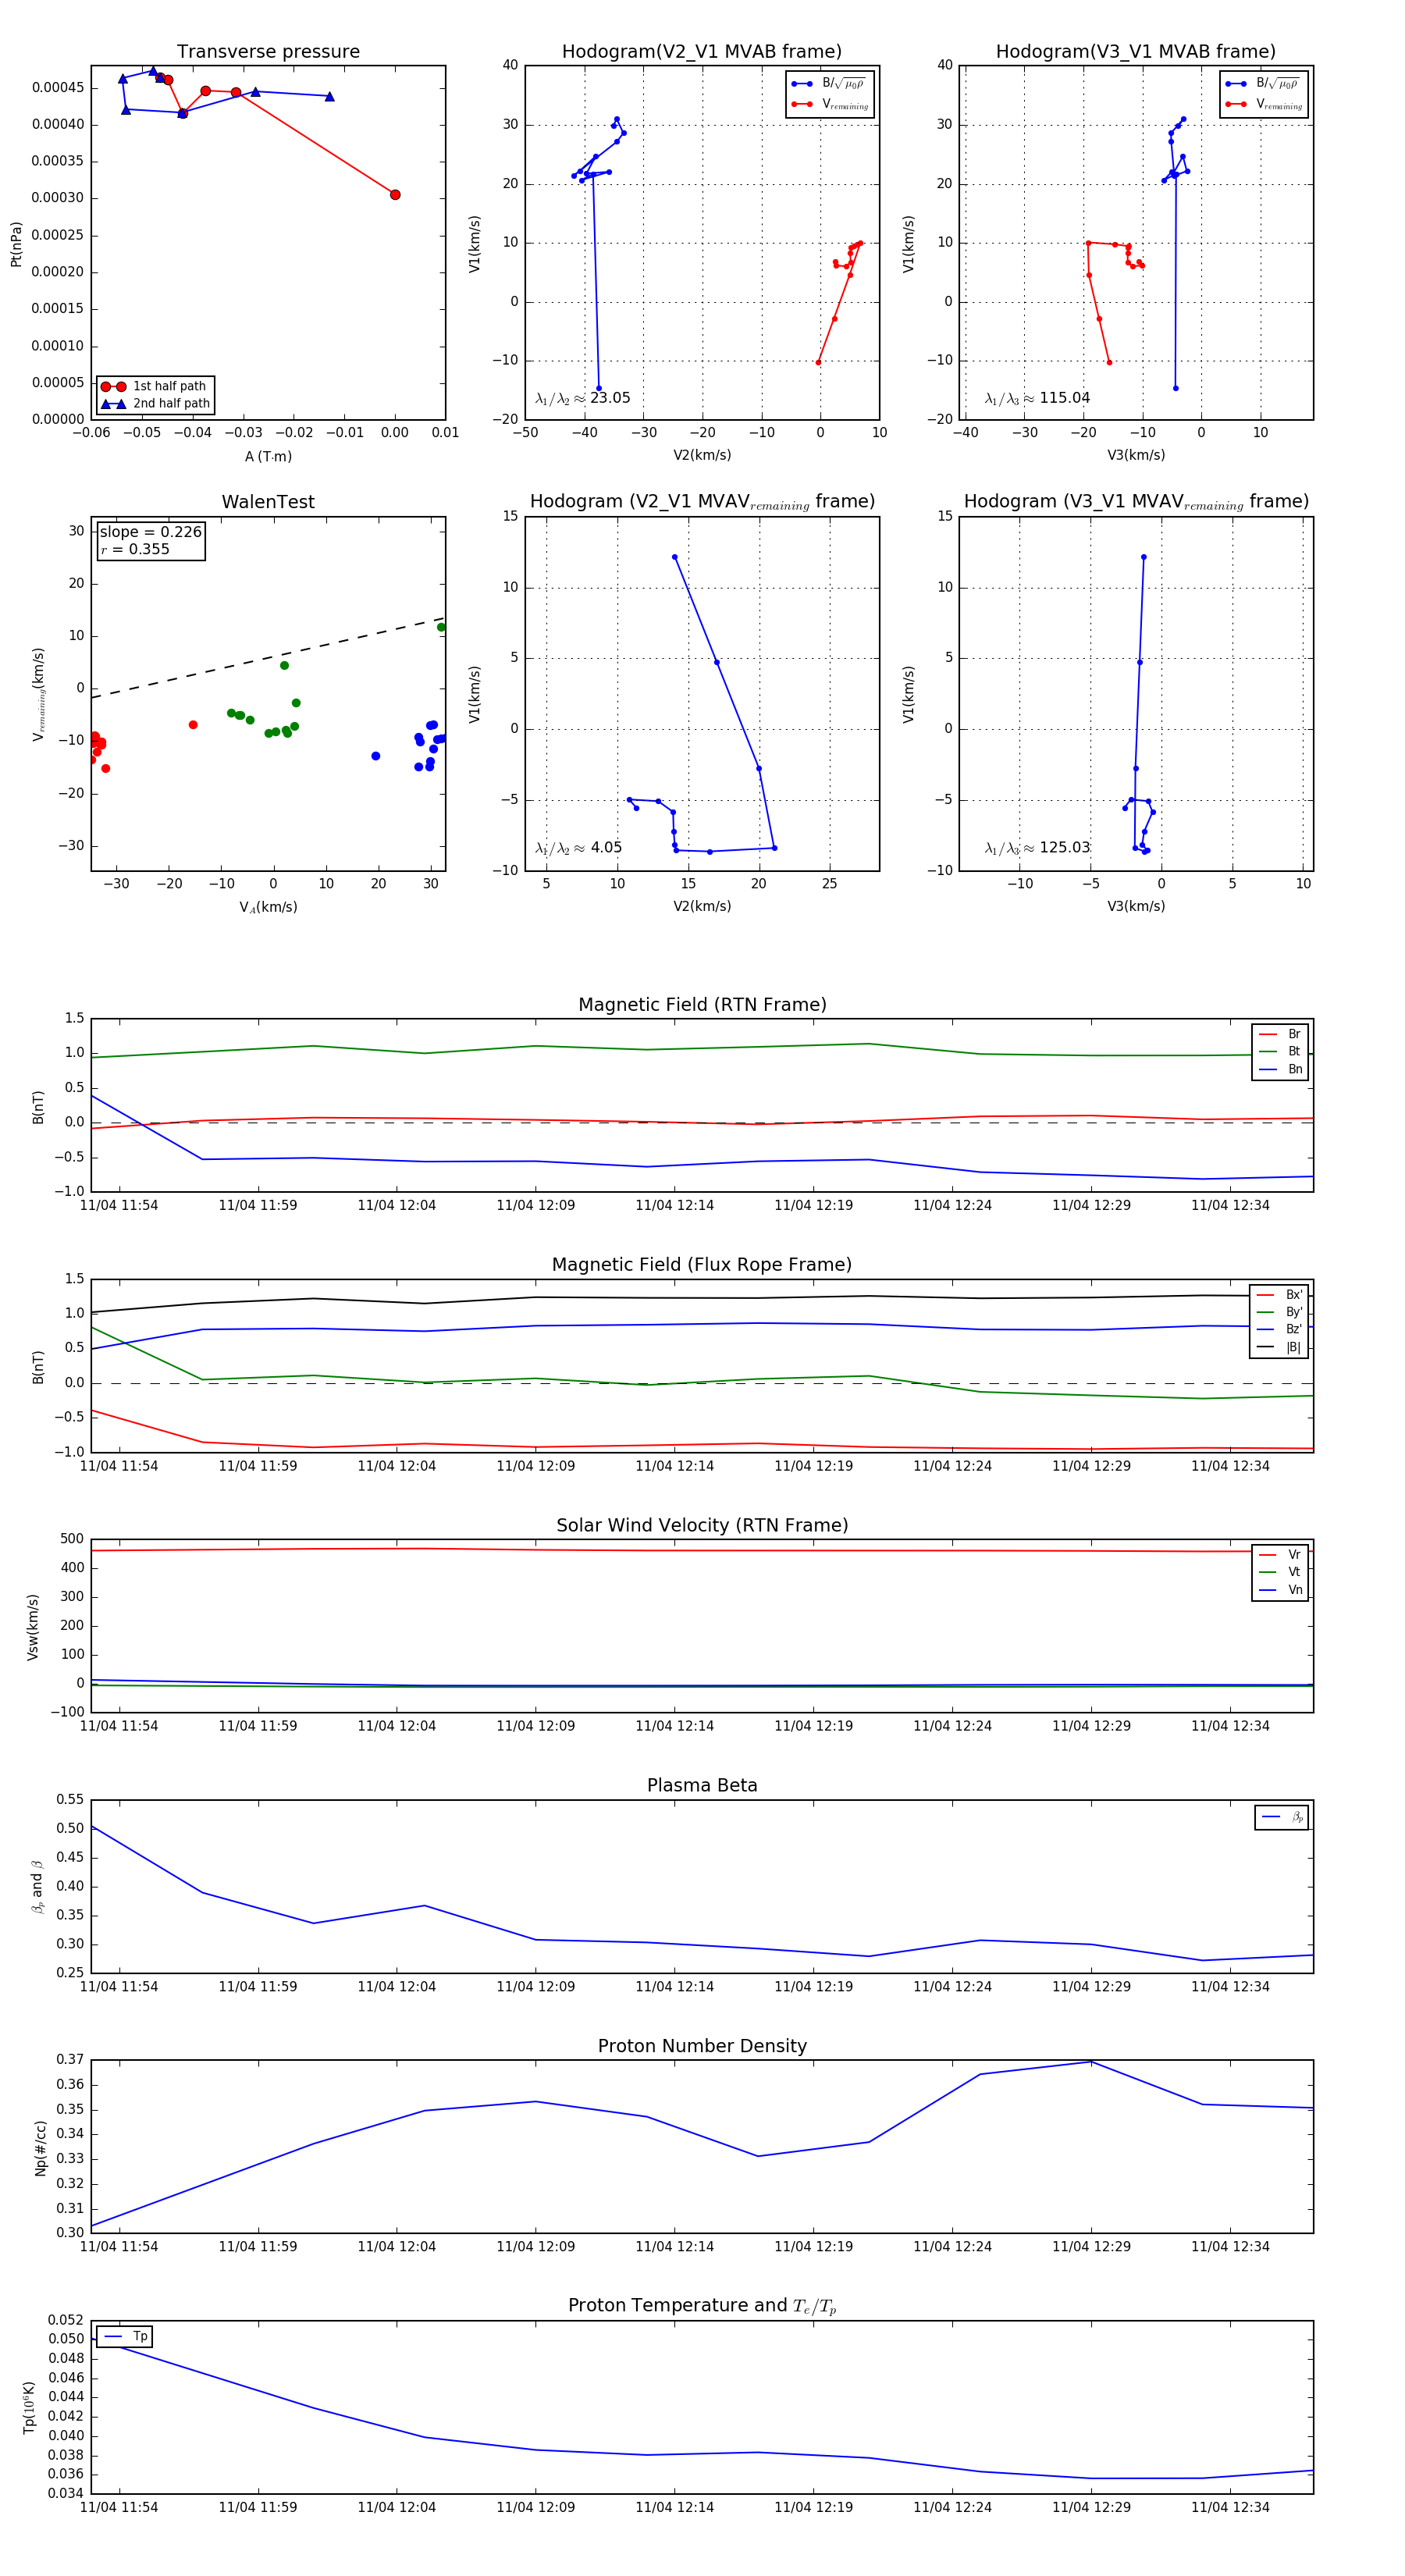Image resolution: width=1405 pixels, height=2576 pixels.
Task: Select the "Solar Wind Velocity (RTN Frame)" title
Action: tap(702, 1525)
